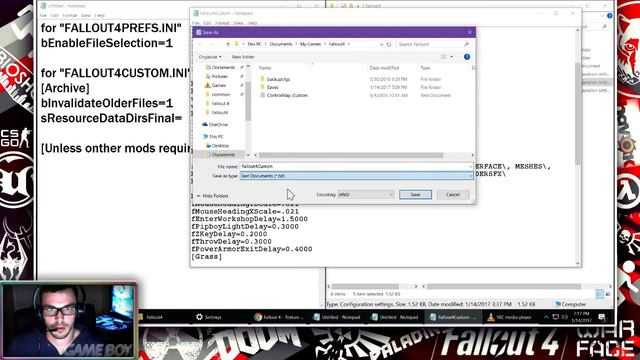
Task: Sort files by the Name column
Action: pos(265,68)
